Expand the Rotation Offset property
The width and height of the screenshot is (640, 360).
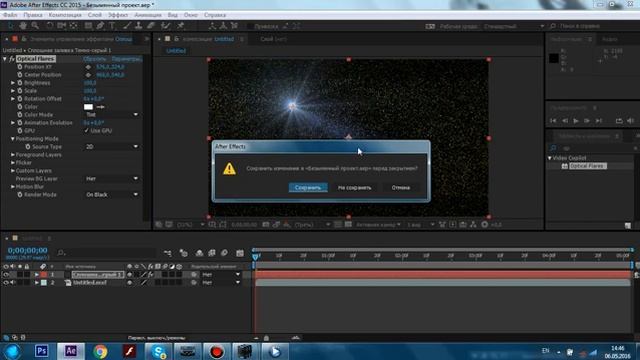13,99
